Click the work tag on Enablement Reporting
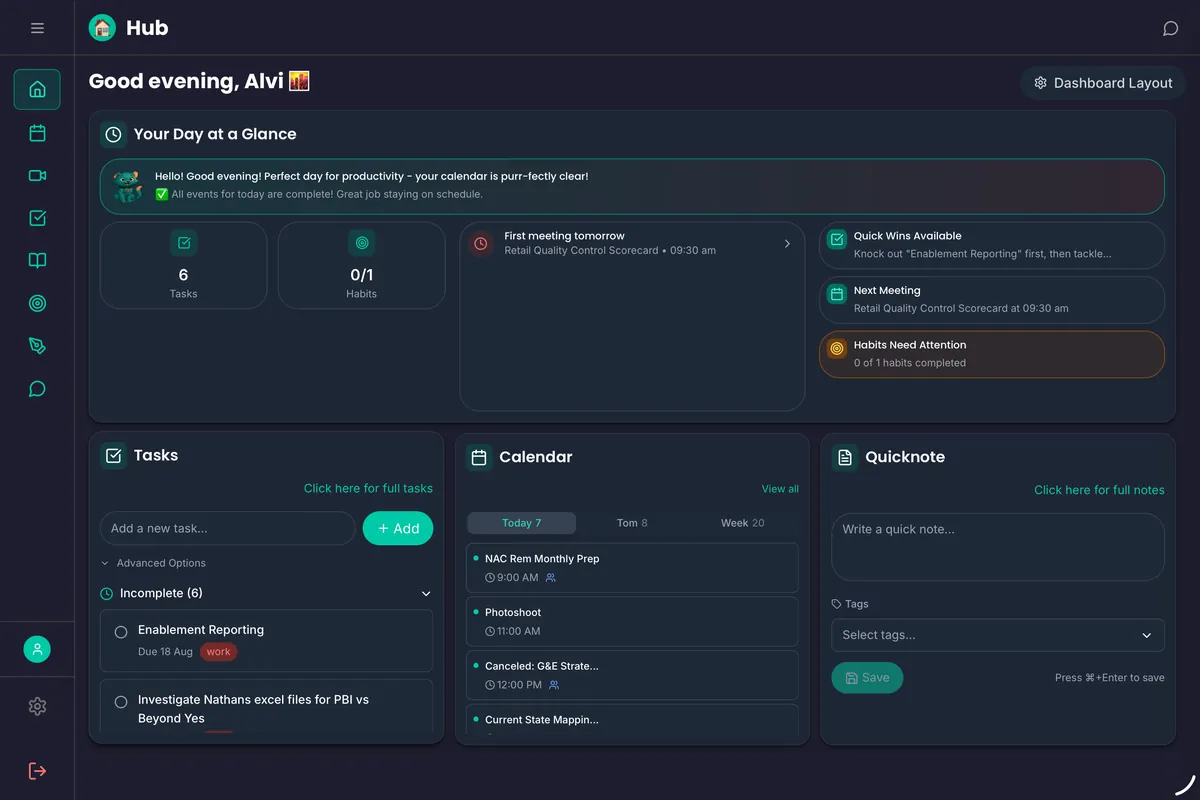This screenshot has height=800, width=1200. 218,652
